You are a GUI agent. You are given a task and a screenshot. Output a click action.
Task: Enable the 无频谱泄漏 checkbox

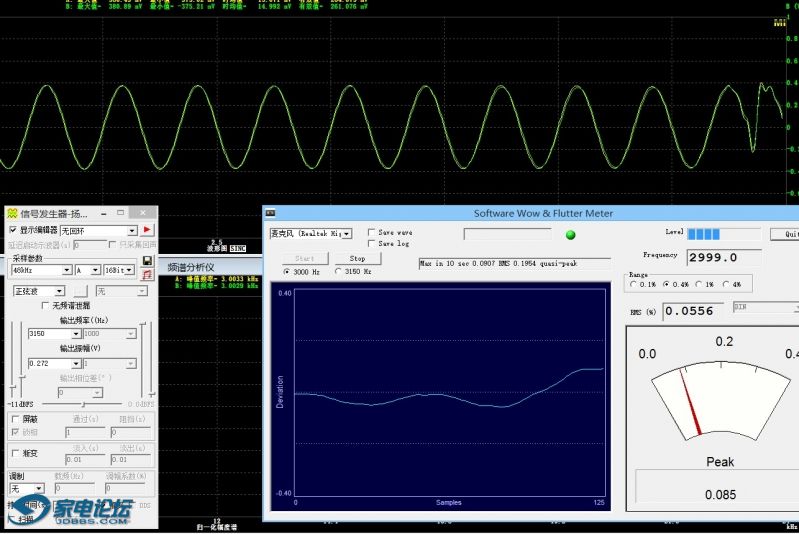[x=45, y=305]
